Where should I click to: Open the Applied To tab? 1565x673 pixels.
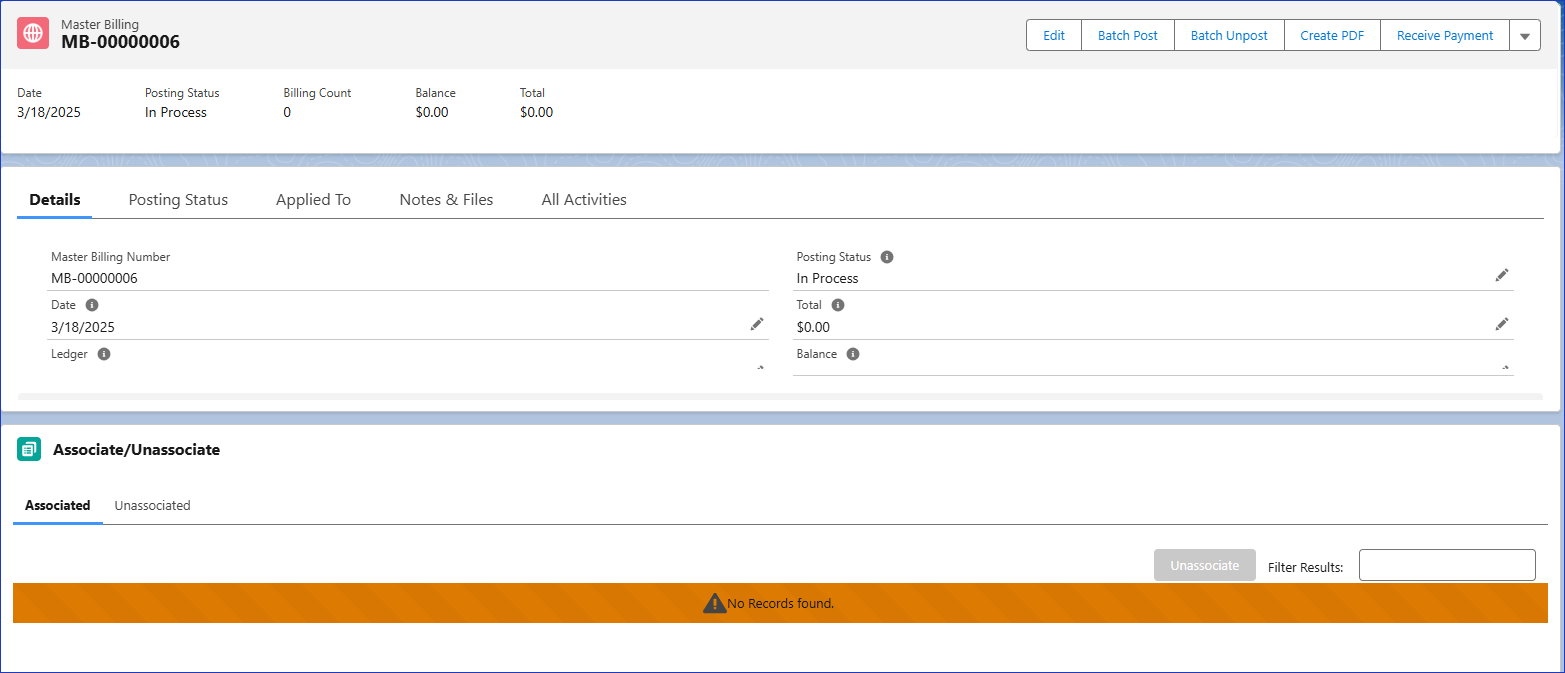[x=313, y=200]
